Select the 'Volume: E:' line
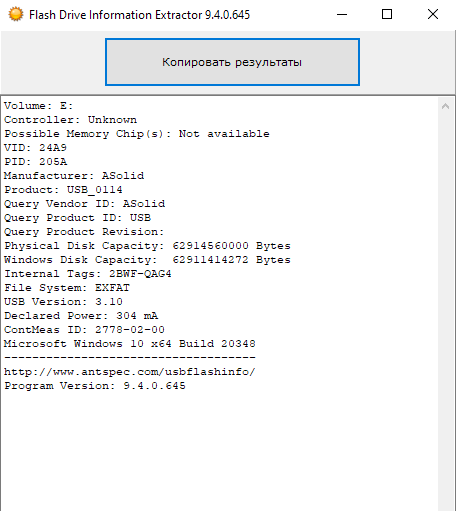The height and width of the screenshot is (511, 456). click(x=38, y=106)
